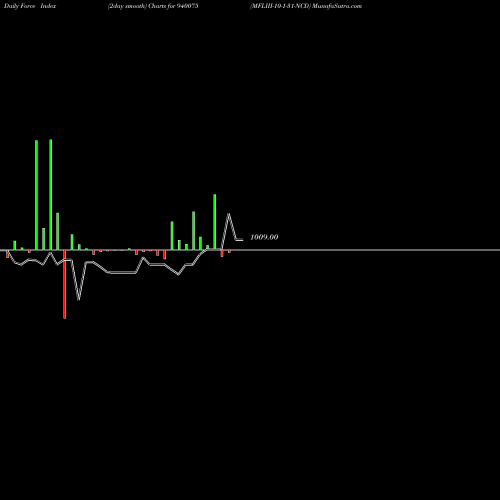Click the last tall green bar before the 1009.00 label
Viewport: 500px width, 500px height.
pyautogui.click(x=215, y=222)
